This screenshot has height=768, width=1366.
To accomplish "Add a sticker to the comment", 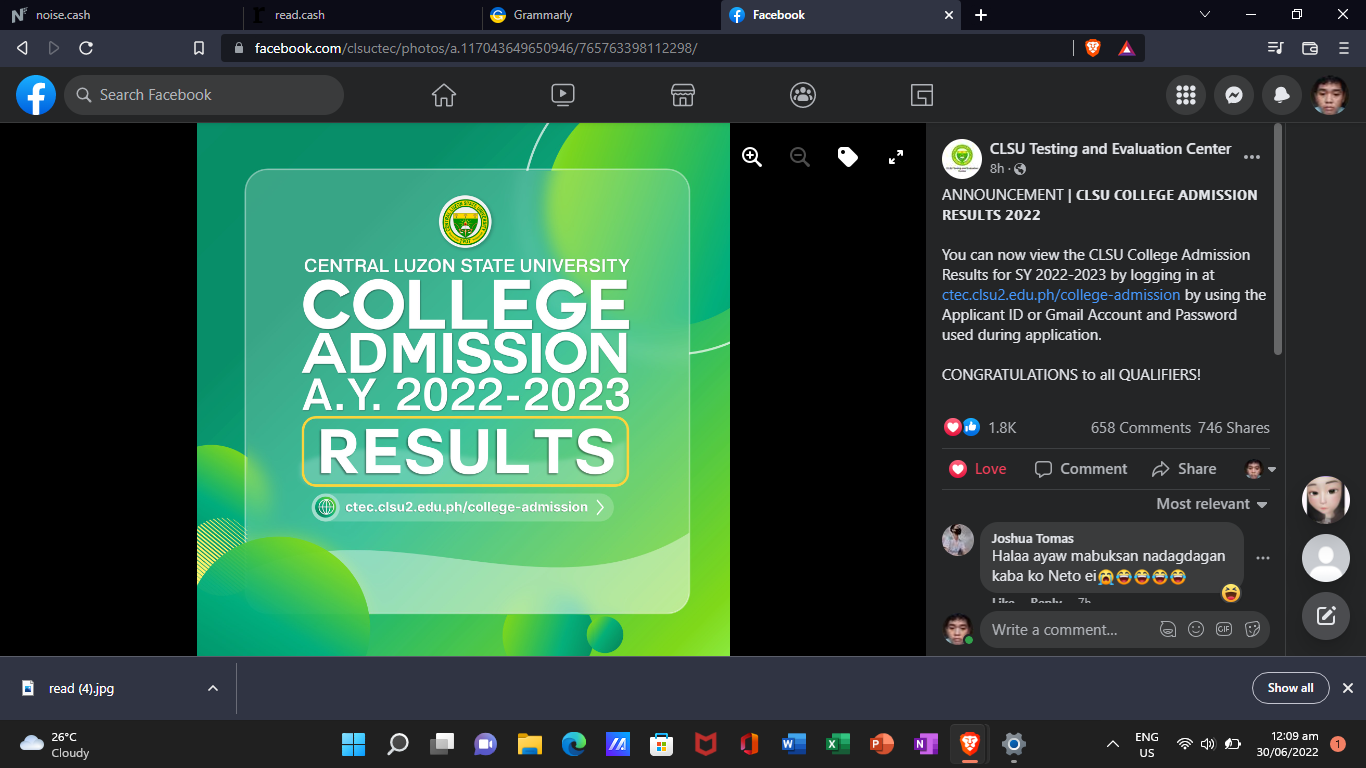I will coord(1252,630).
